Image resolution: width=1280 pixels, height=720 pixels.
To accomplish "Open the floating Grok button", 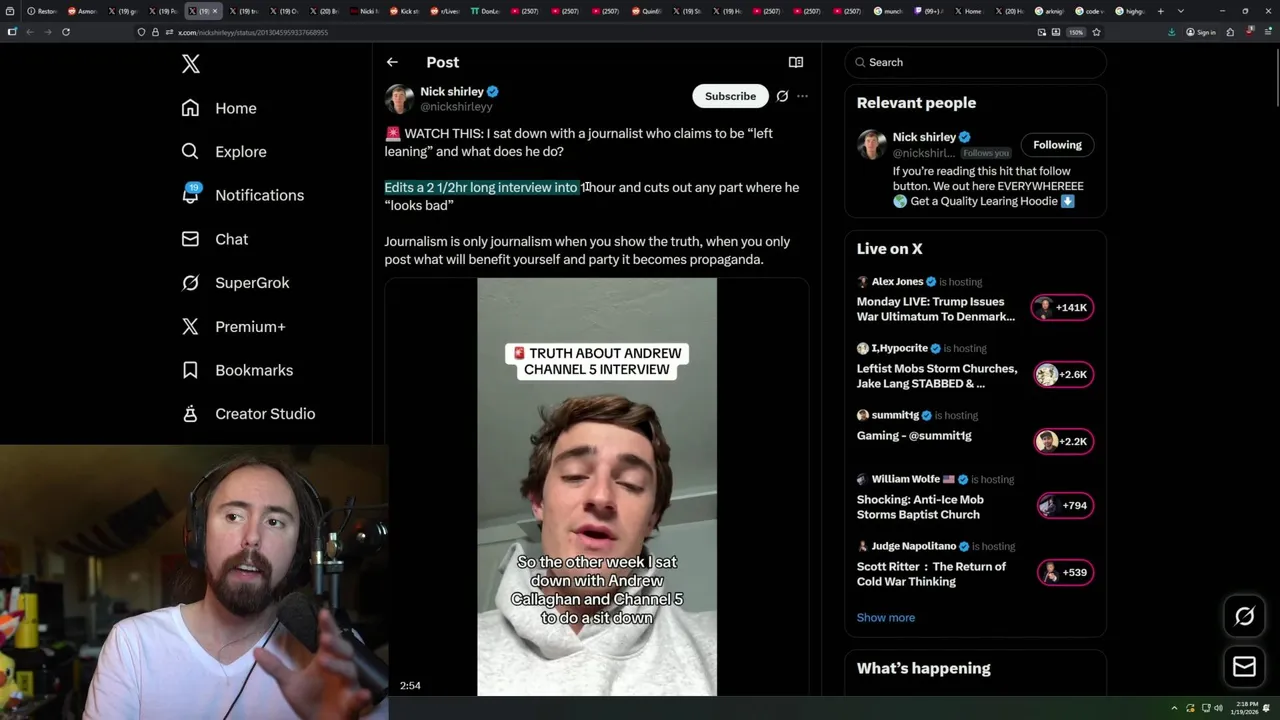I will pyautogui.click(x=1244, y=616).
